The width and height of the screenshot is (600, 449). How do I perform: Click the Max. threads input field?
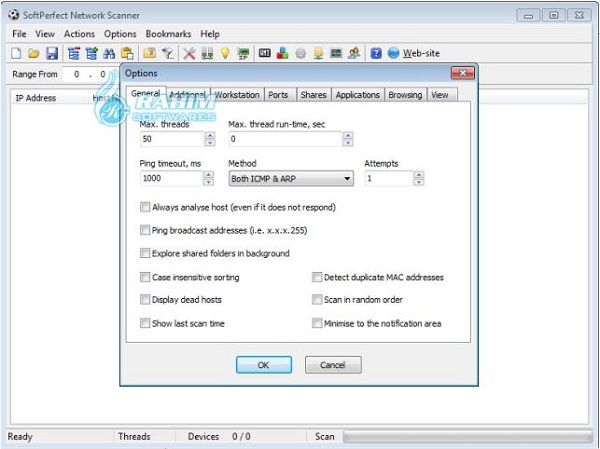[173, 139]
